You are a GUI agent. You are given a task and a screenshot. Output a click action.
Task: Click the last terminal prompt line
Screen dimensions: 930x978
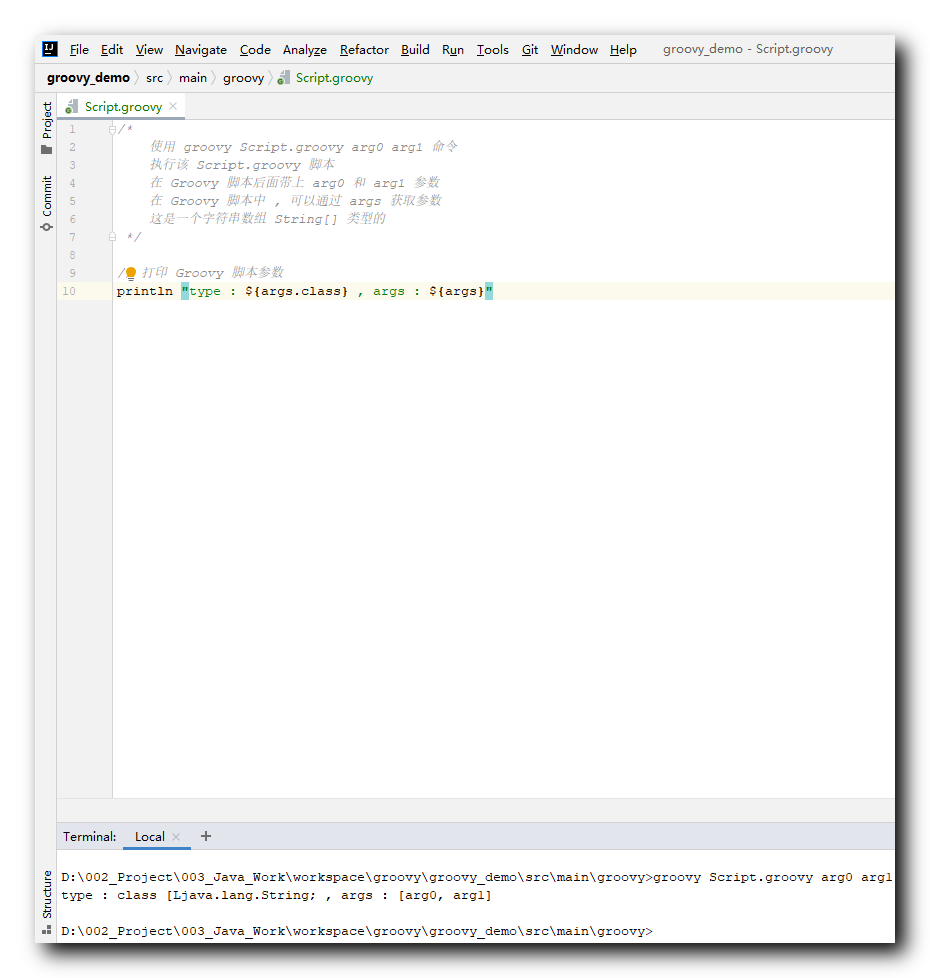tap(357, 931)
